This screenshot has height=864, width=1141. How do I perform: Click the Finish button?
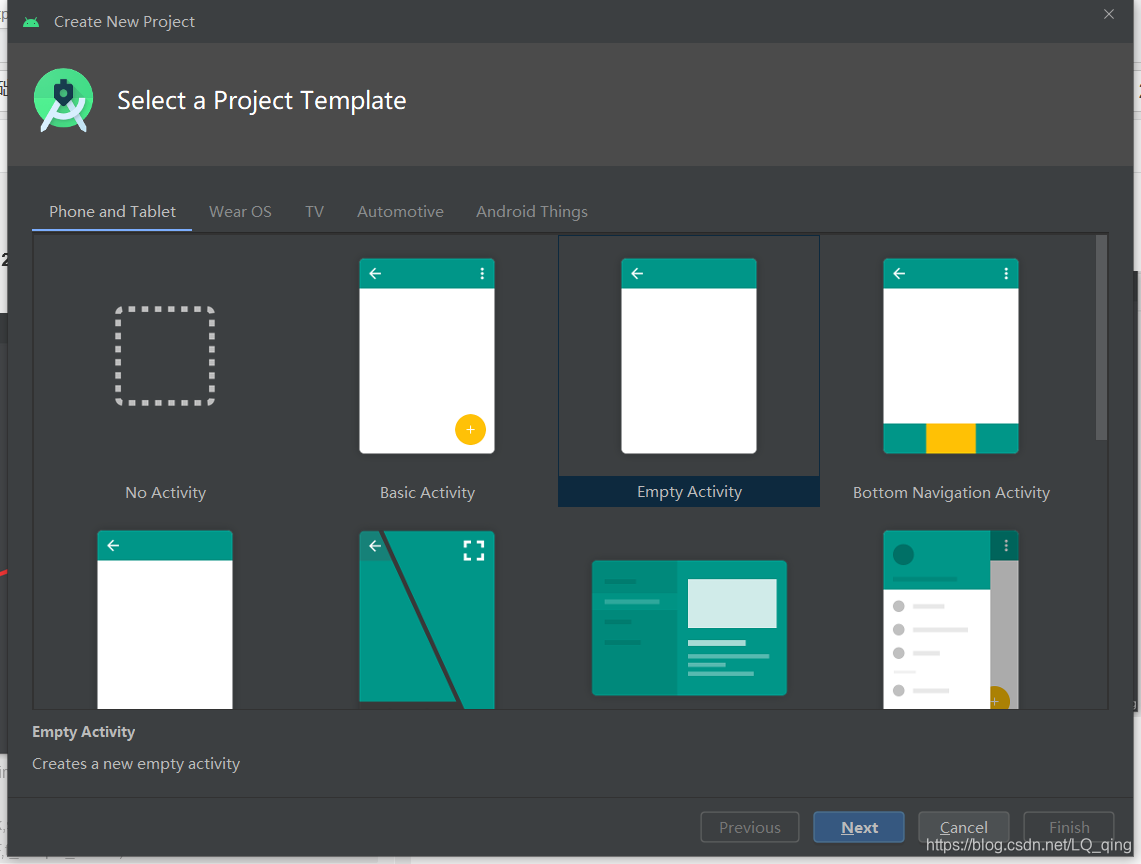pyautogui.click(x=1068, y=827)
